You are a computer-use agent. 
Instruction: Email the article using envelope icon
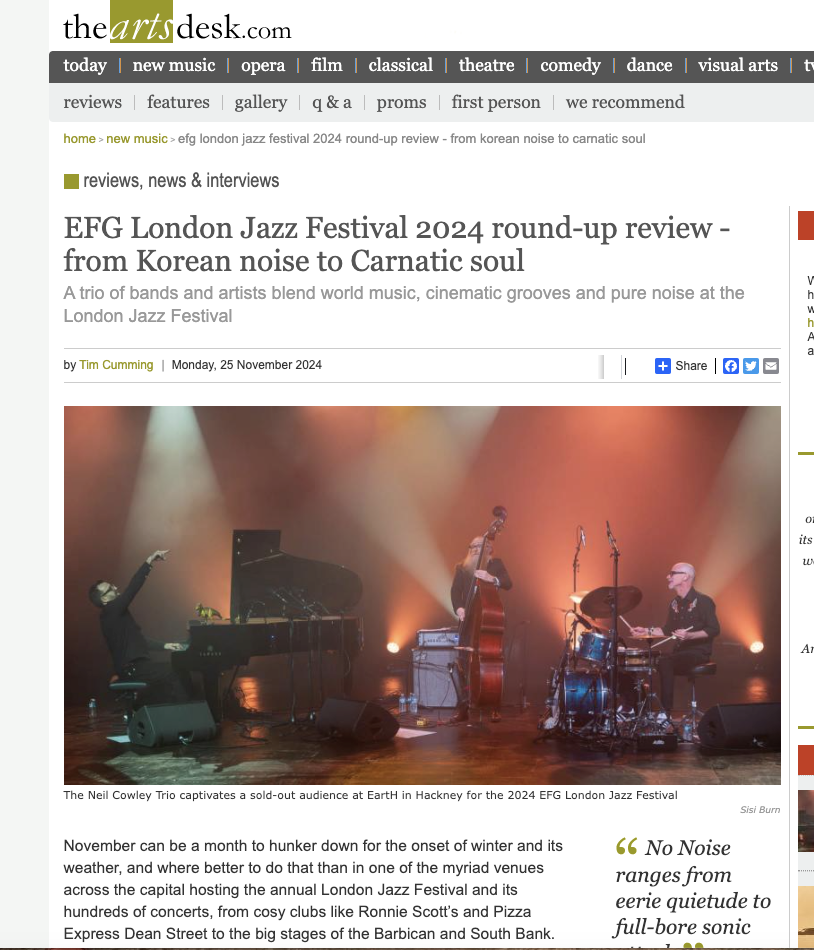click(771, 366)
